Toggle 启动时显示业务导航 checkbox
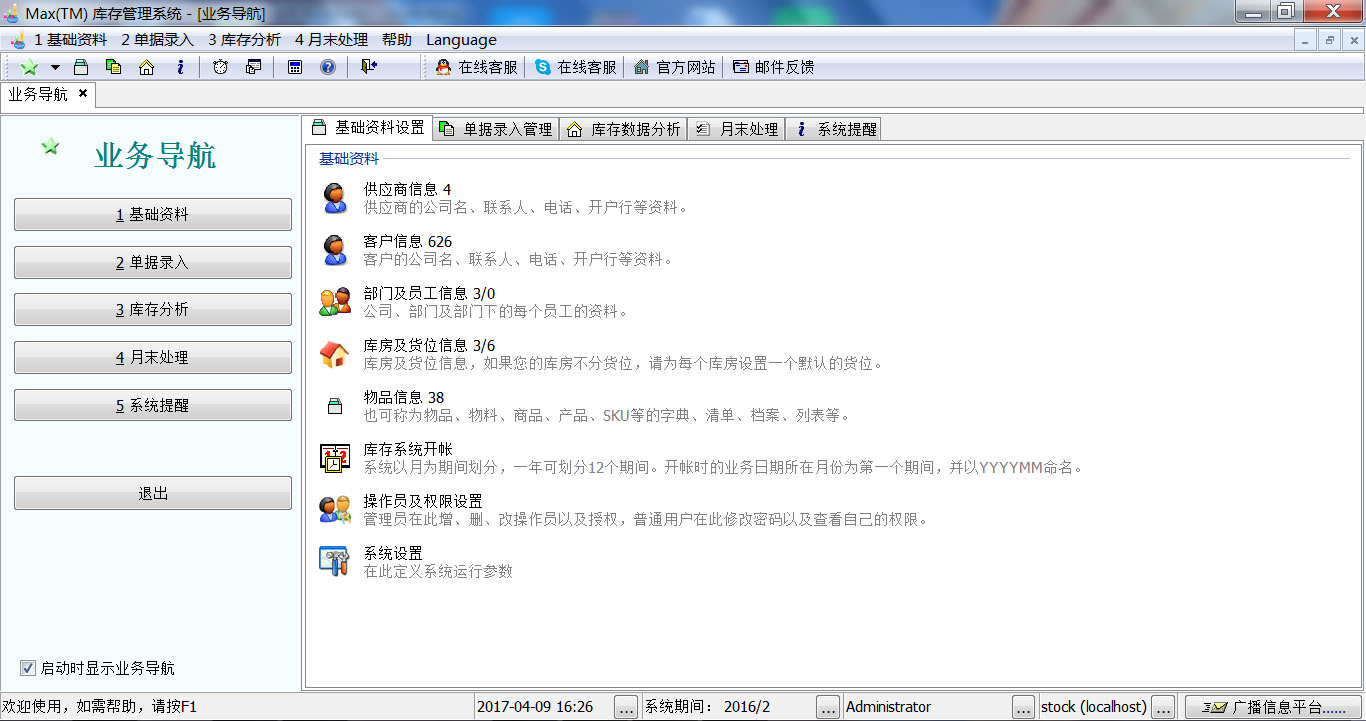This screenshot has height=721, width=1366. [x=27, y=668]
